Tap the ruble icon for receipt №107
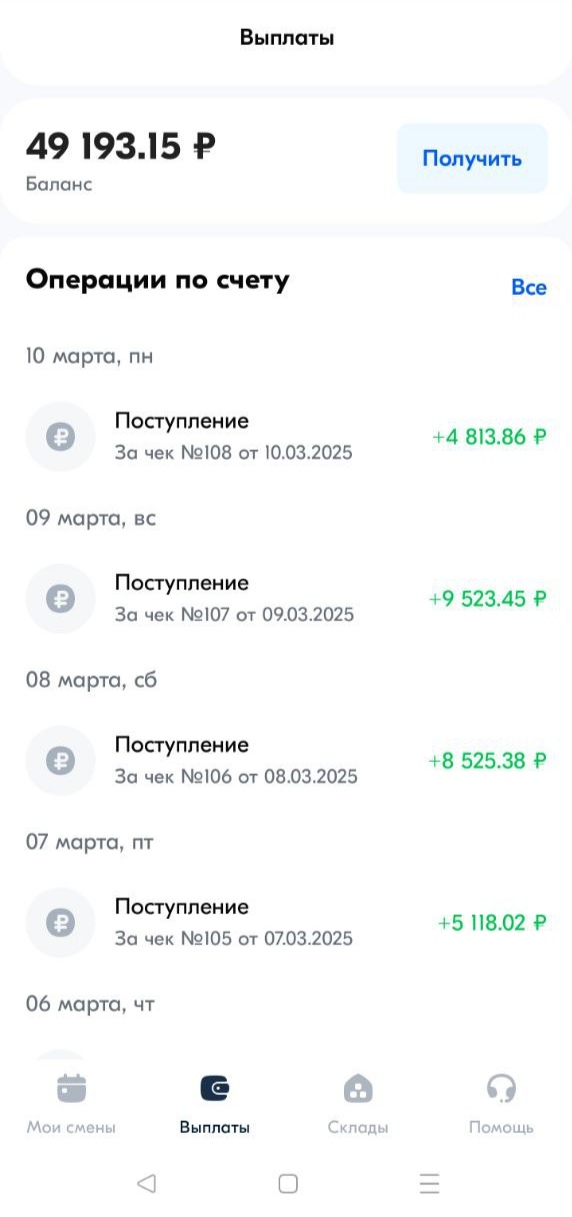 [x=60, y=599]
